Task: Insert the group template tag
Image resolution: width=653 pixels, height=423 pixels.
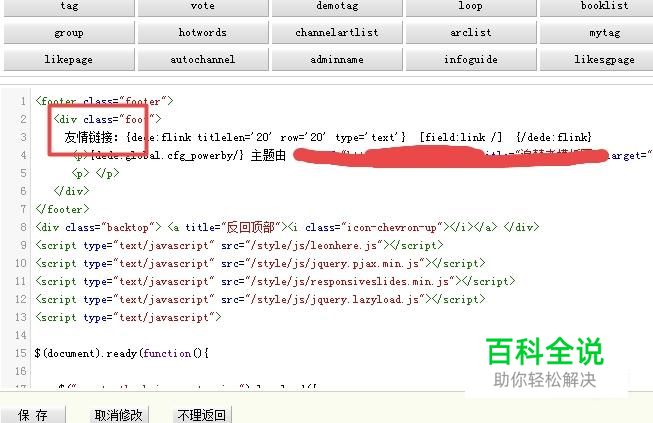Action: click(69, 32)
